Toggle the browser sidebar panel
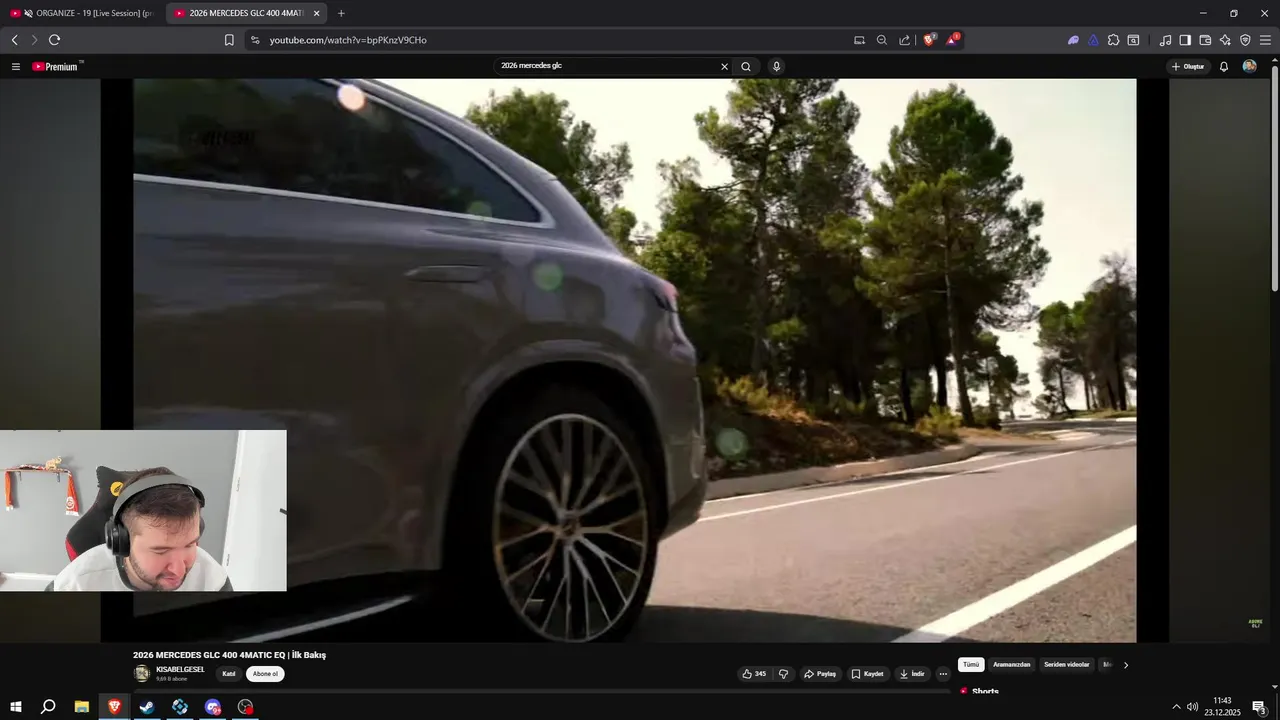The height and width of the screenshot is (720, 1280). [x=1185, y=40]
